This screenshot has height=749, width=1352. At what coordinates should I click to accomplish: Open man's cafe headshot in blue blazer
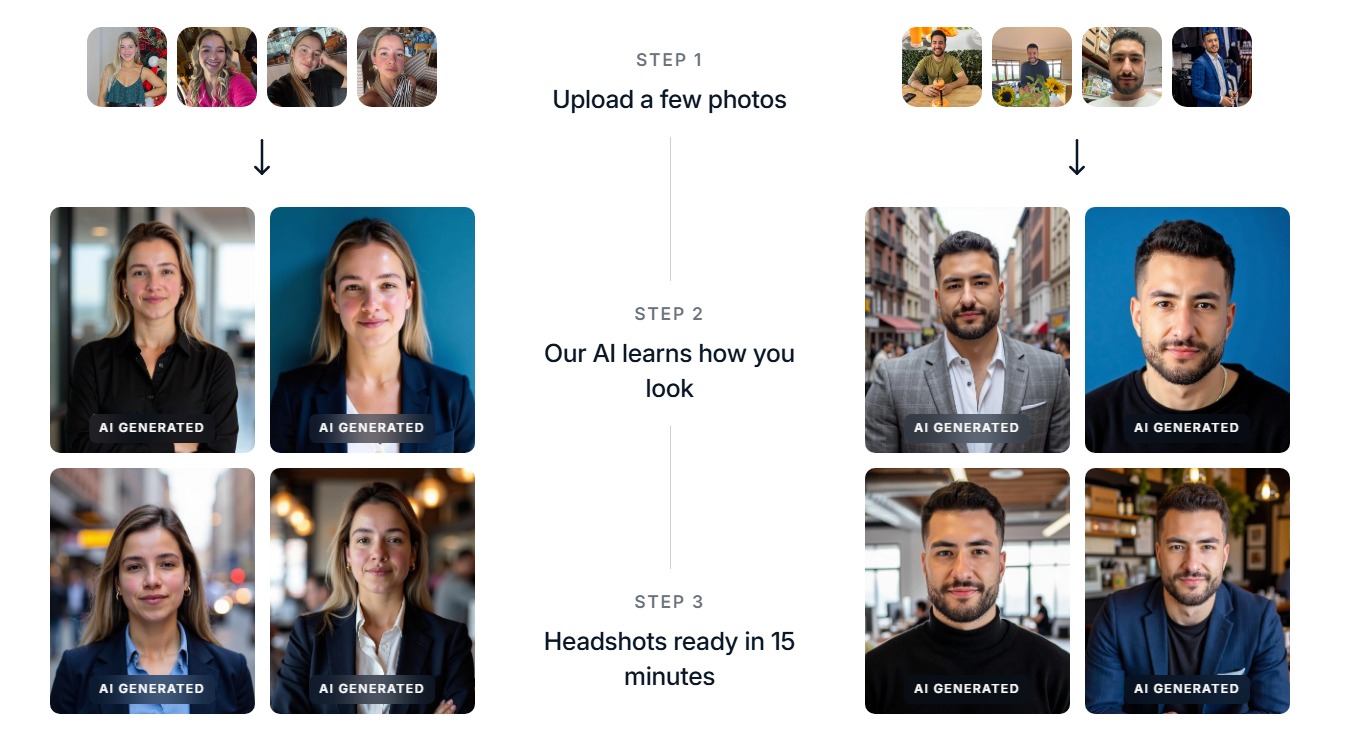point(1187,591)
